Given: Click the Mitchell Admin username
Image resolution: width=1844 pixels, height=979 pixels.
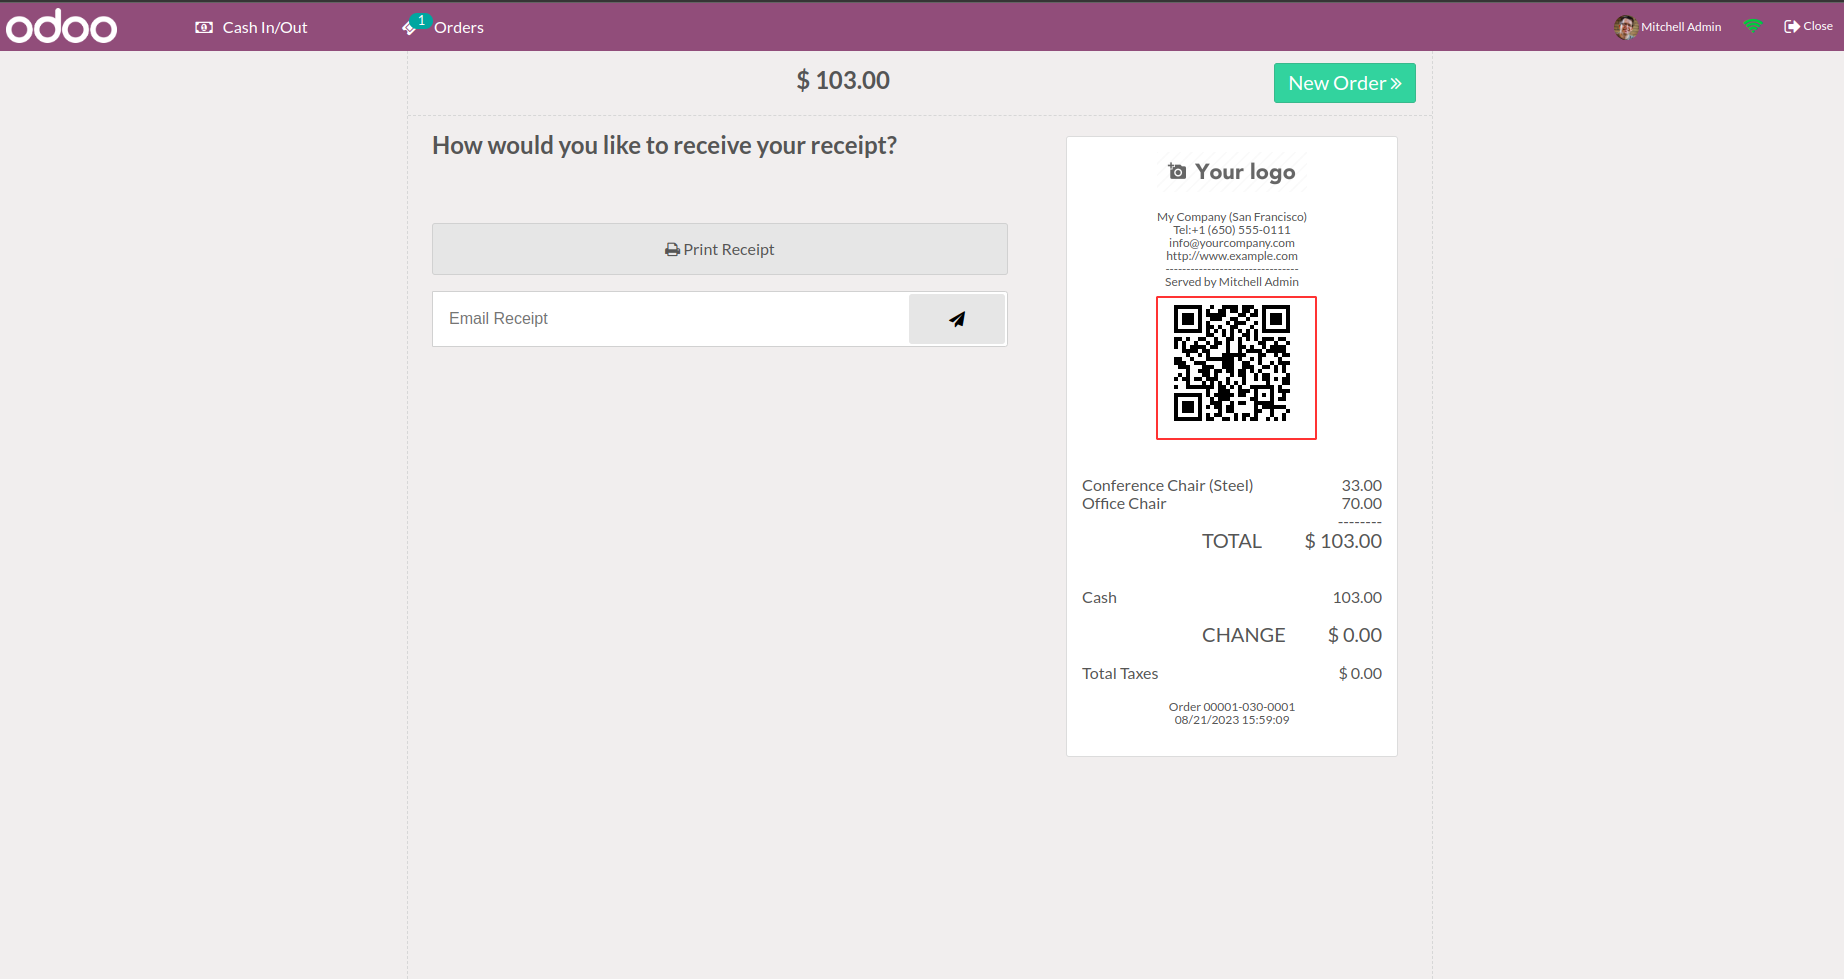Looking at the screenshot, I should [x=1681, y=27].
